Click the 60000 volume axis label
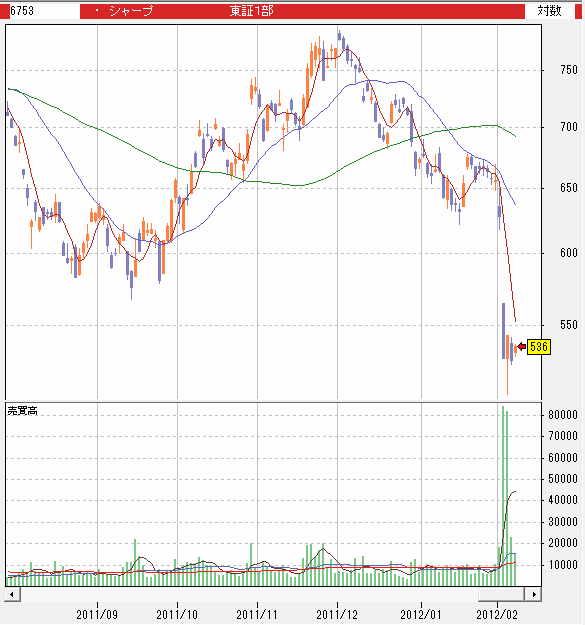 [x=563, y=458]
